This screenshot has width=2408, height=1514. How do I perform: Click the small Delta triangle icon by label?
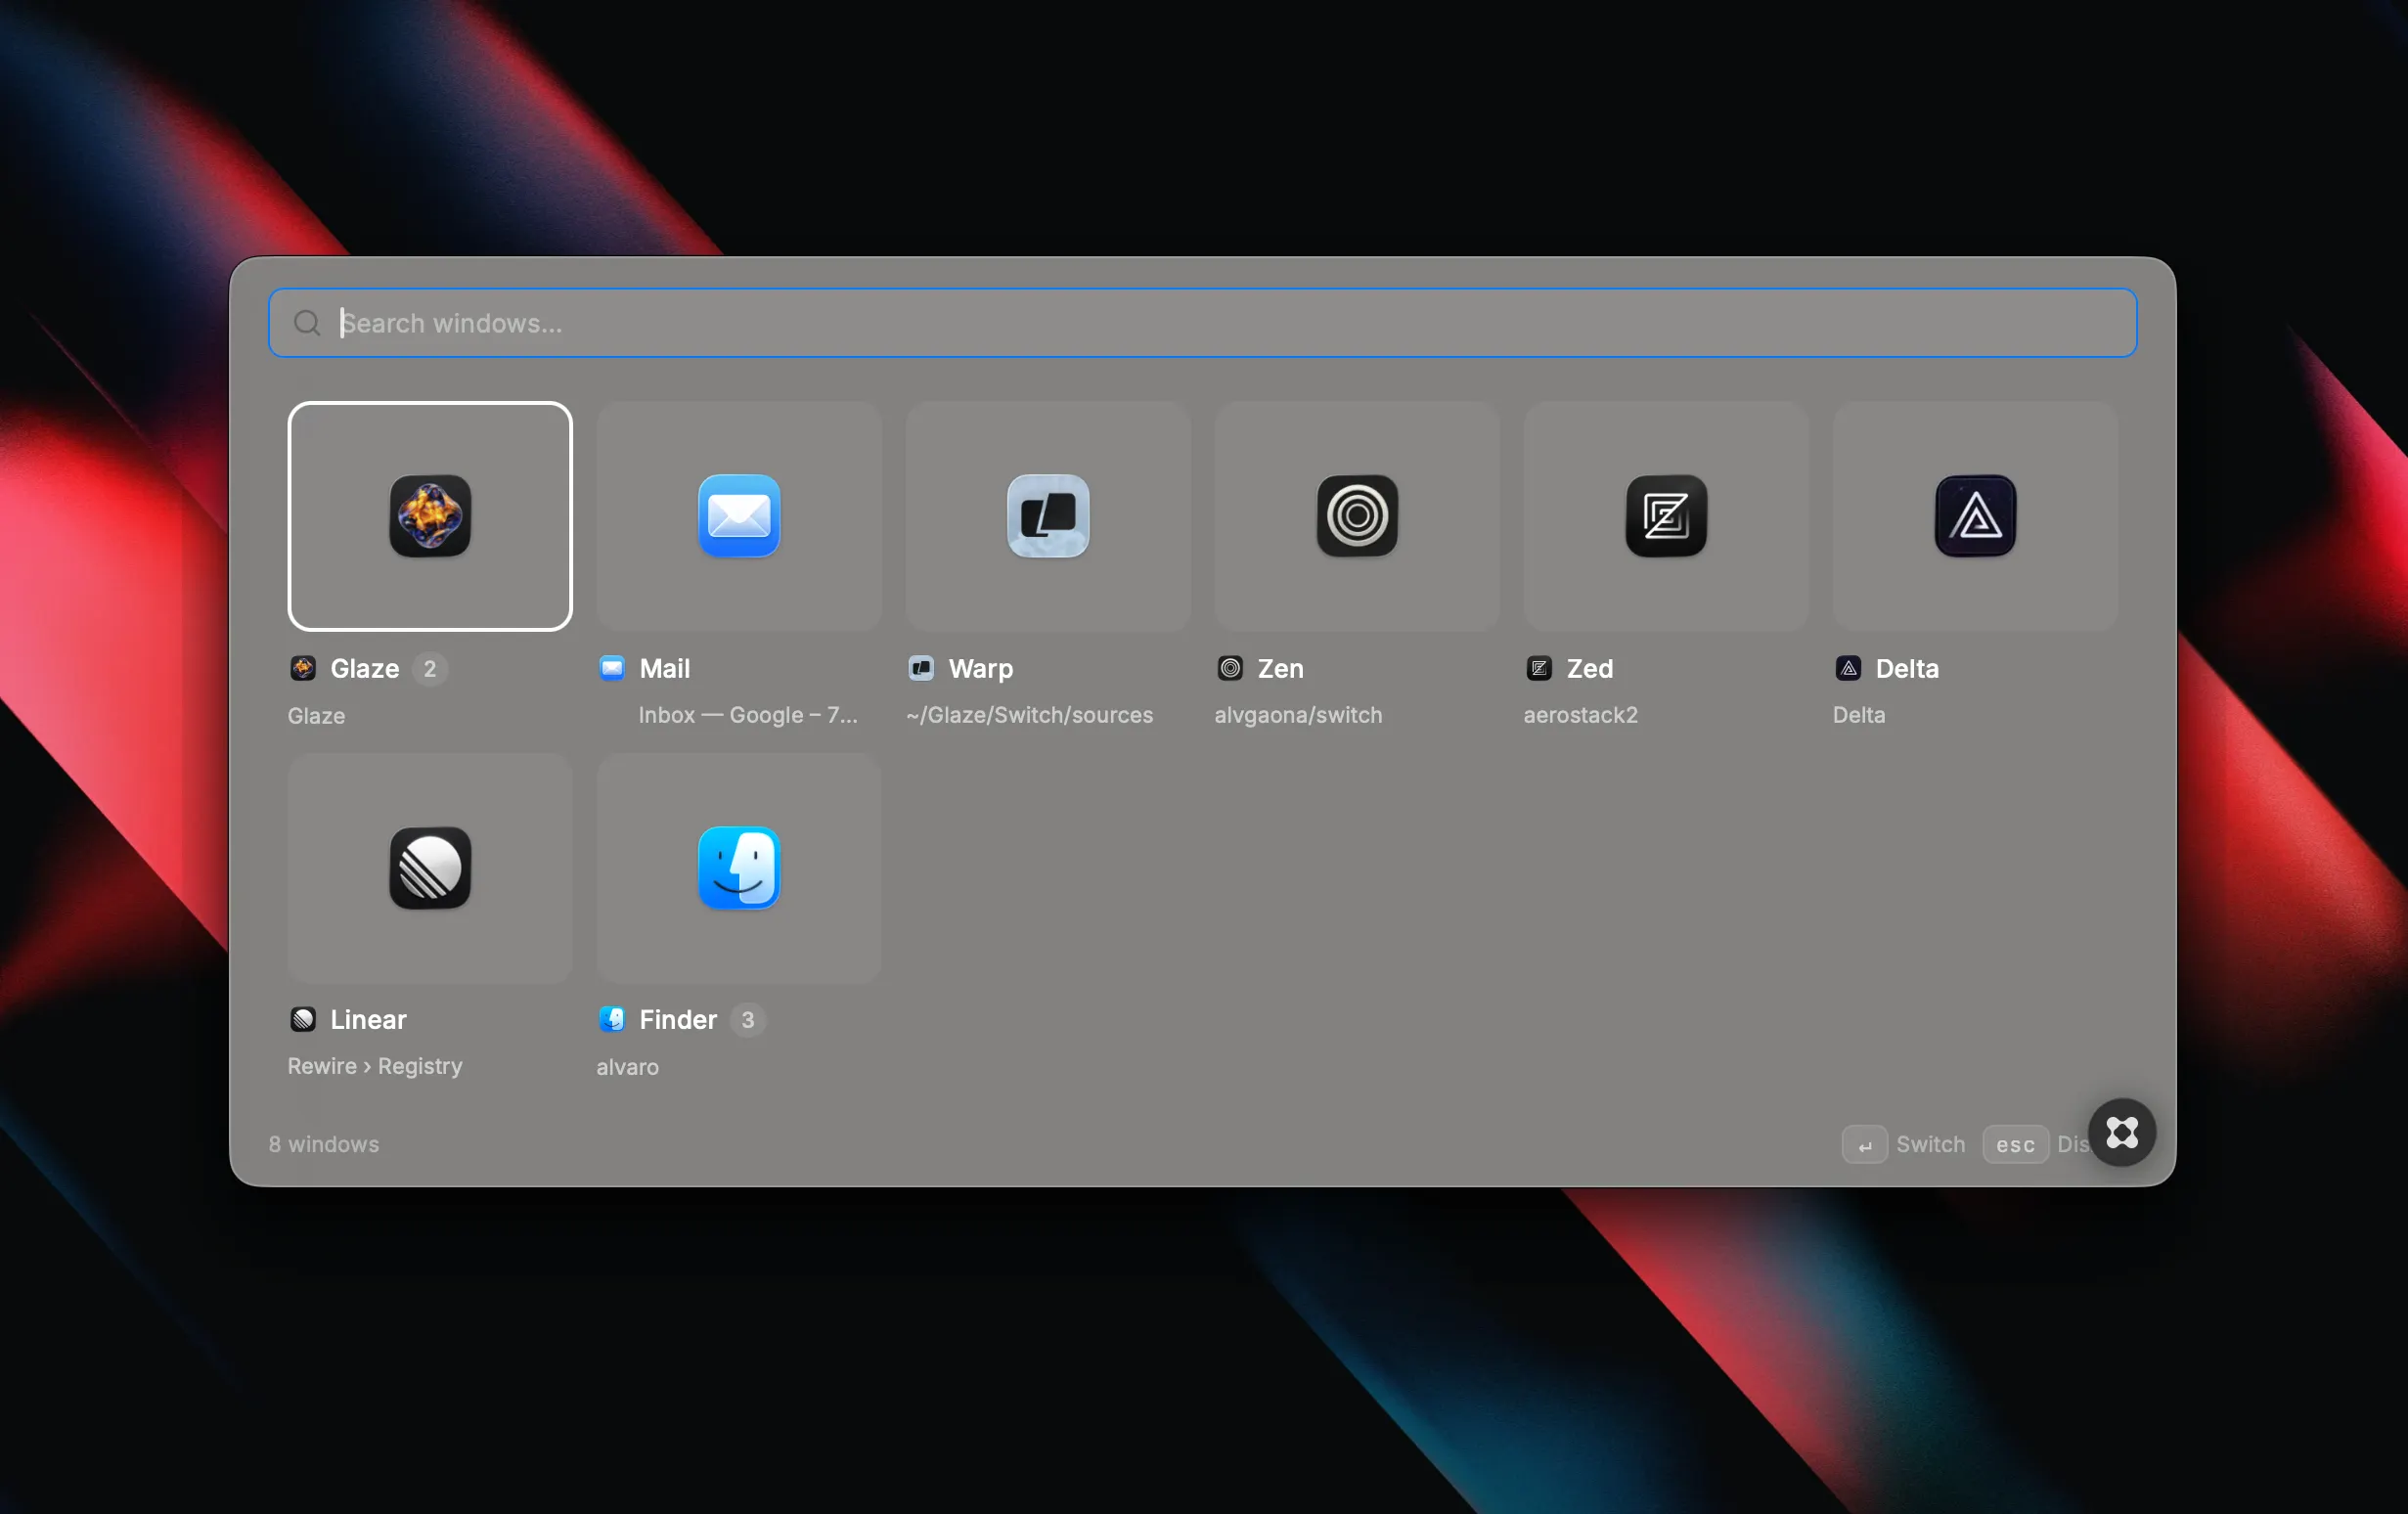[x=1848, y=668]
